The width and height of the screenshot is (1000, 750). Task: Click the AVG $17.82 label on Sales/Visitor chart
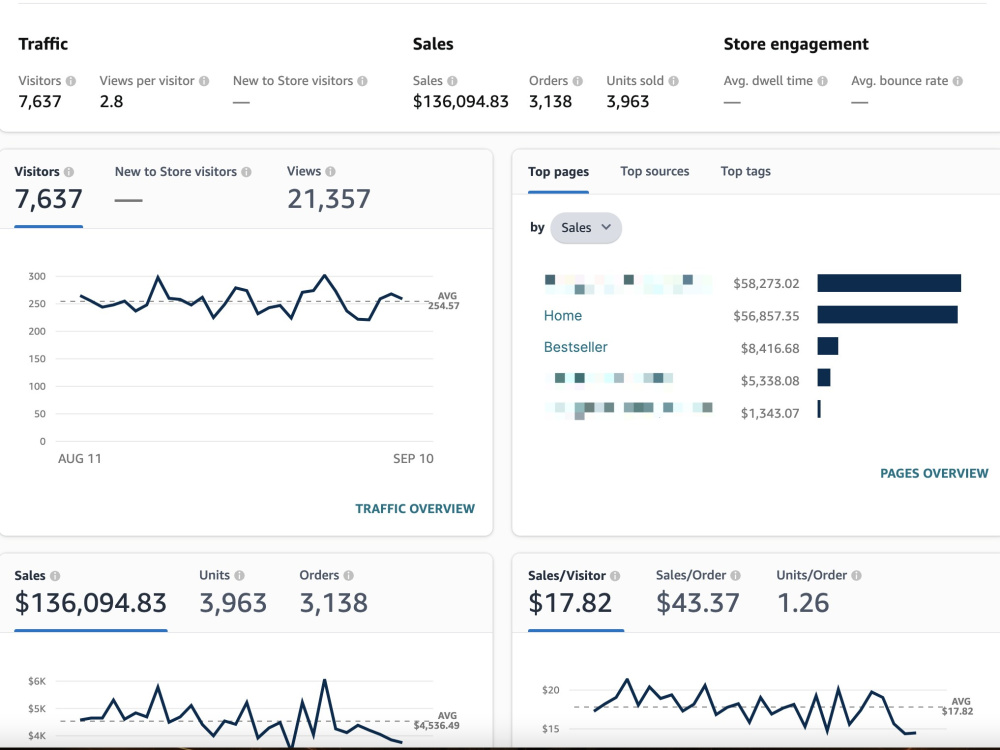tap(959, 707)
